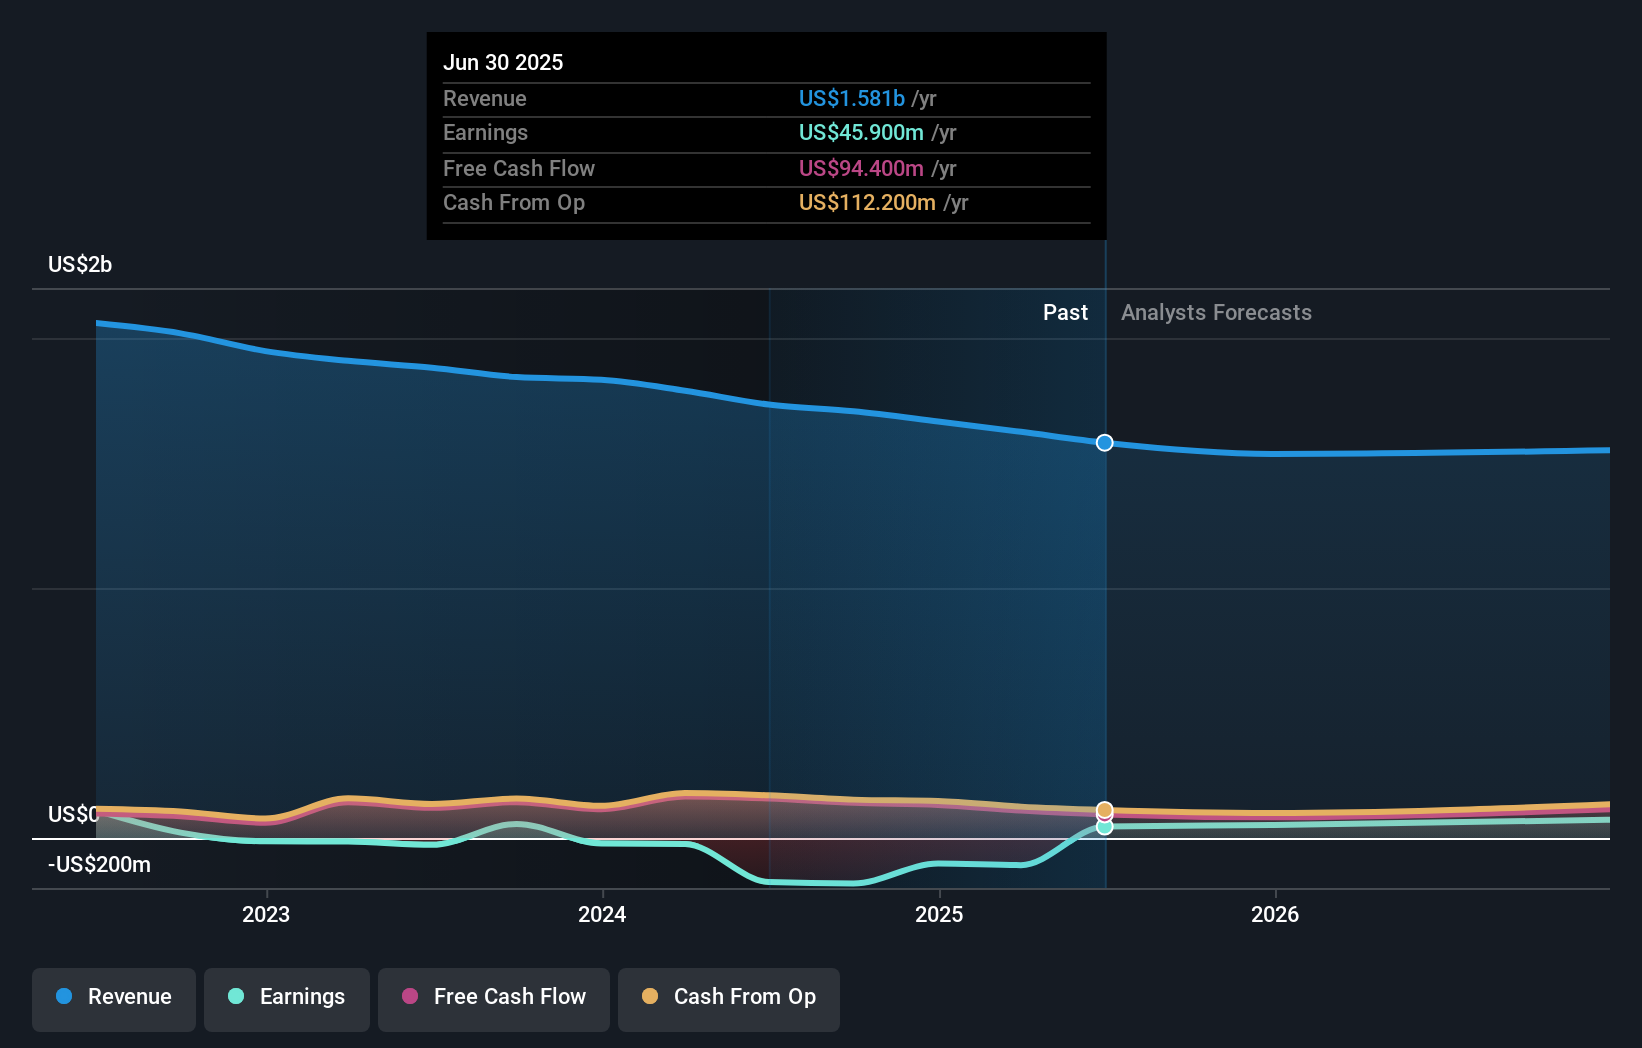This screenshot has height=1048, width=1642.
Task: Toggle the Revenue series in the legend
Action: (114, 999)
